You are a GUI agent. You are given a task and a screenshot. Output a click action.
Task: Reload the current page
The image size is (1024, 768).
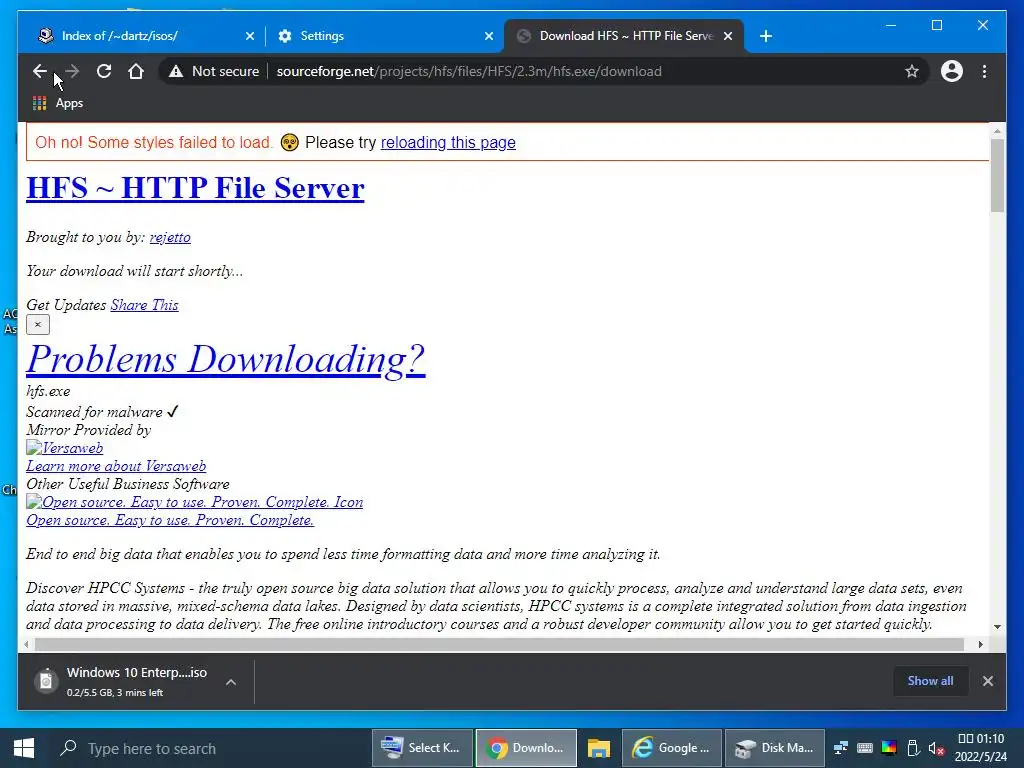[x=104, y=71]
